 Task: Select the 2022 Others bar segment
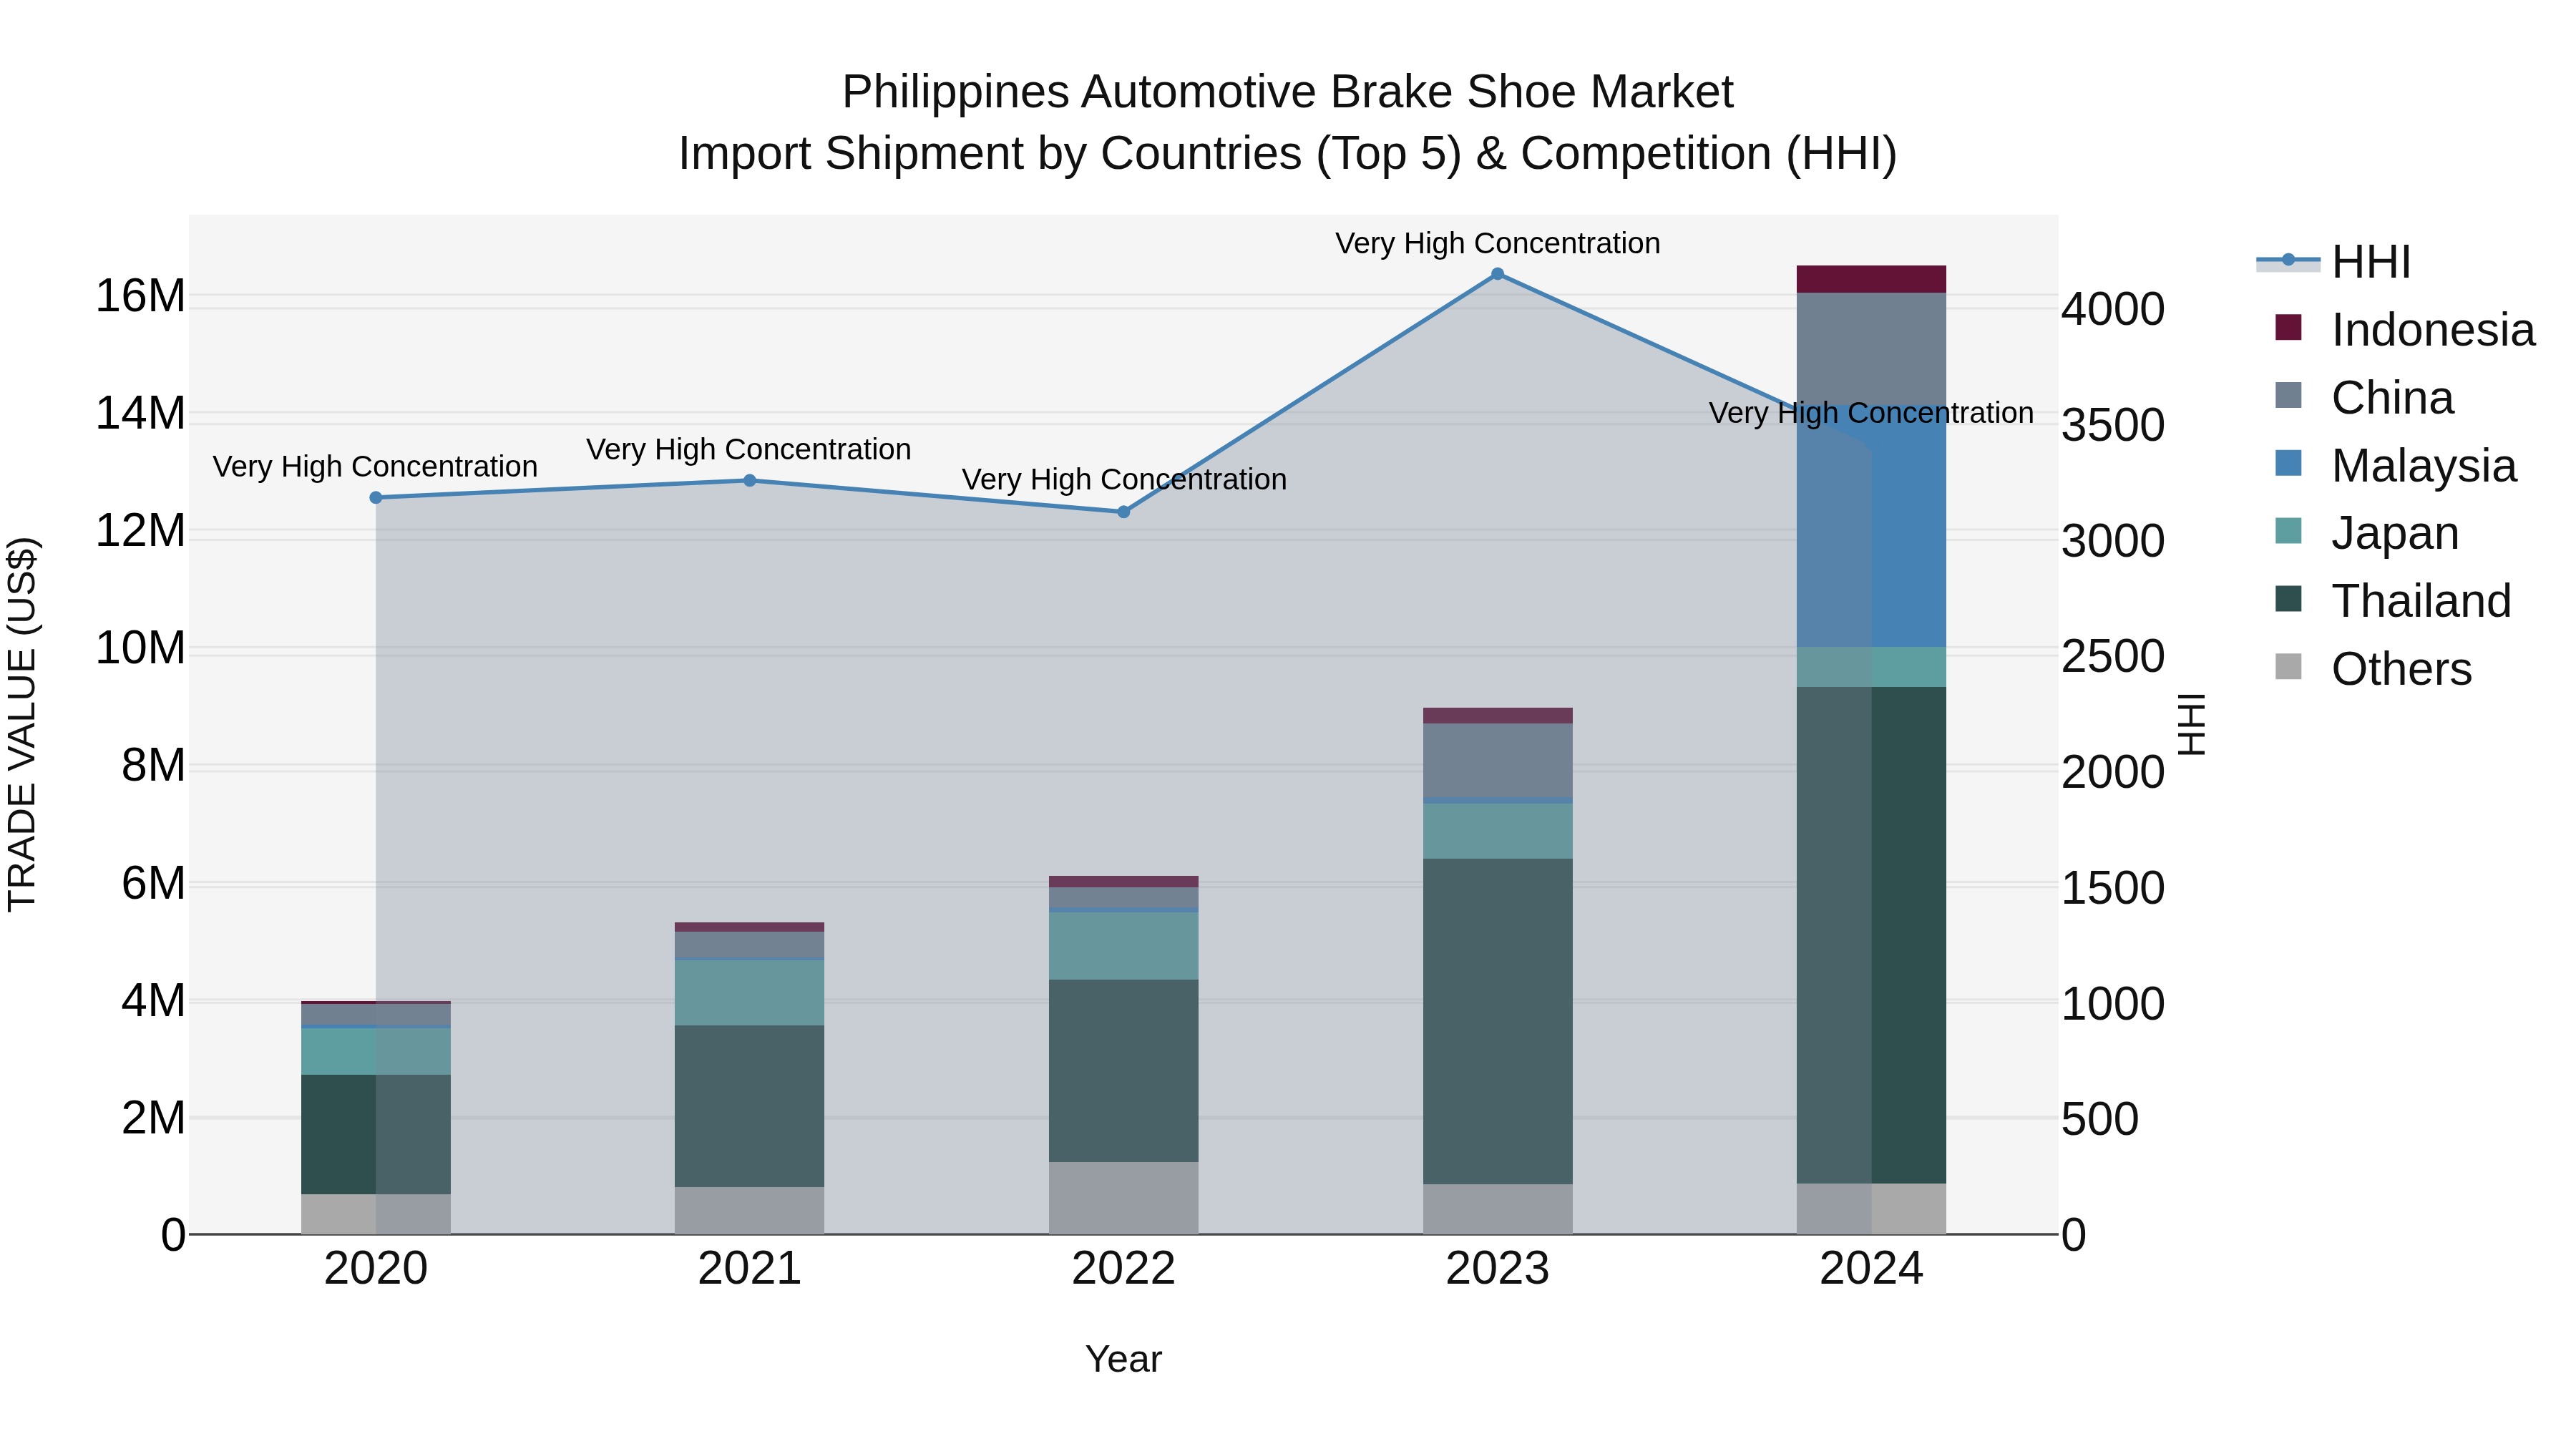[x=1123, y=1198]
